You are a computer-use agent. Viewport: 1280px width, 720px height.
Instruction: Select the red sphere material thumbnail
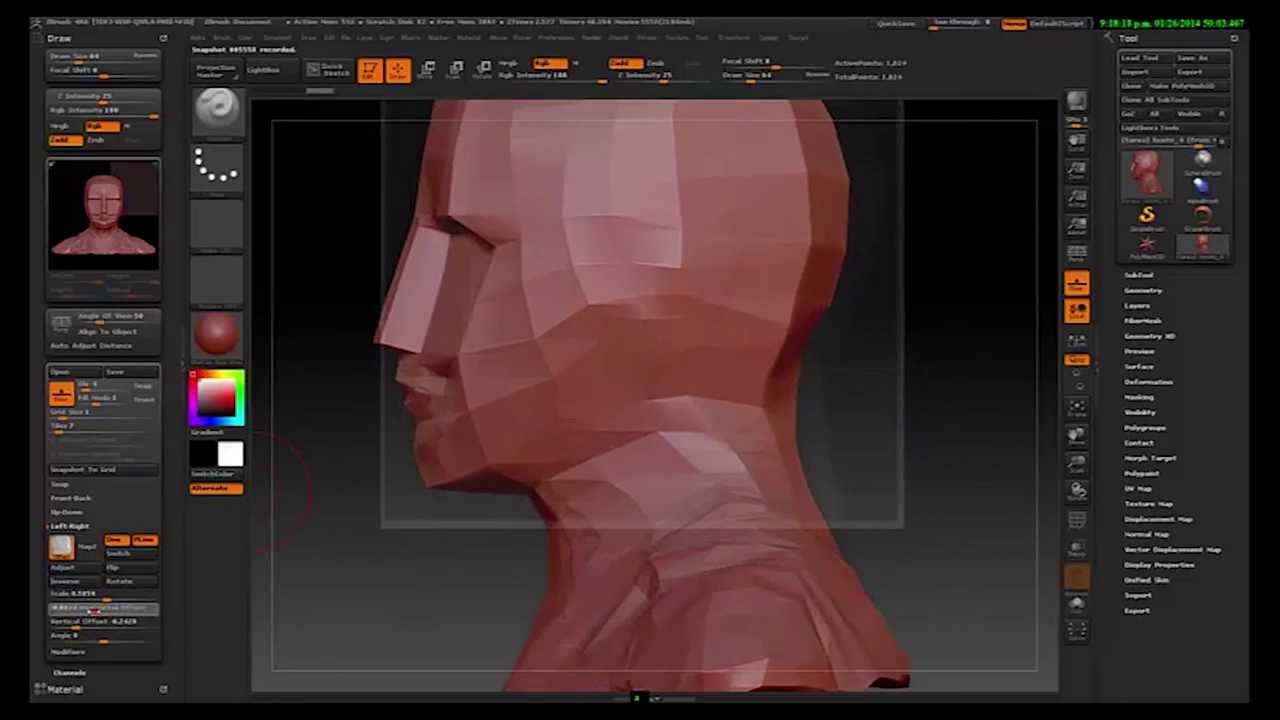(218, 335)
